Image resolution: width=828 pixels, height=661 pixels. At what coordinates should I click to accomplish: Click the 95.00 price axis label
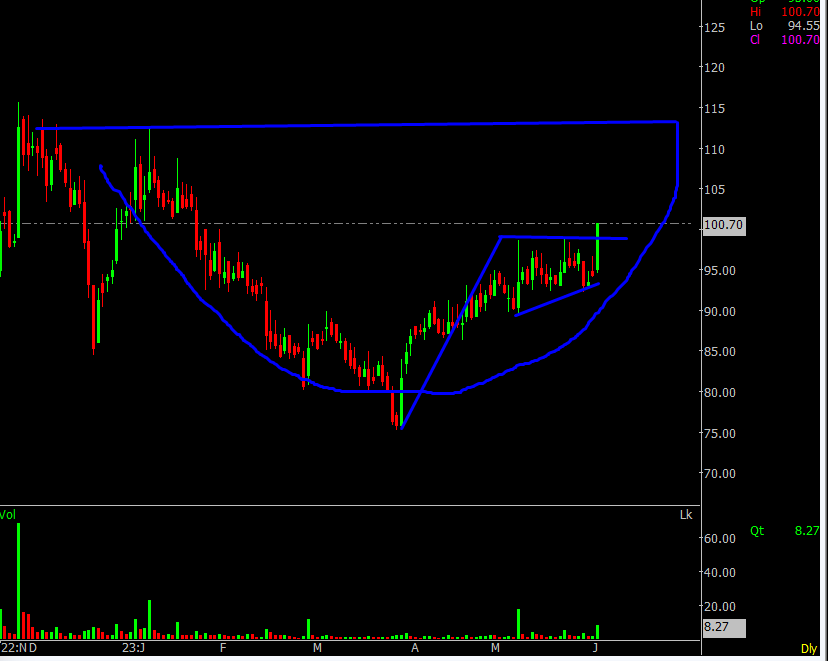pos(720,270)
